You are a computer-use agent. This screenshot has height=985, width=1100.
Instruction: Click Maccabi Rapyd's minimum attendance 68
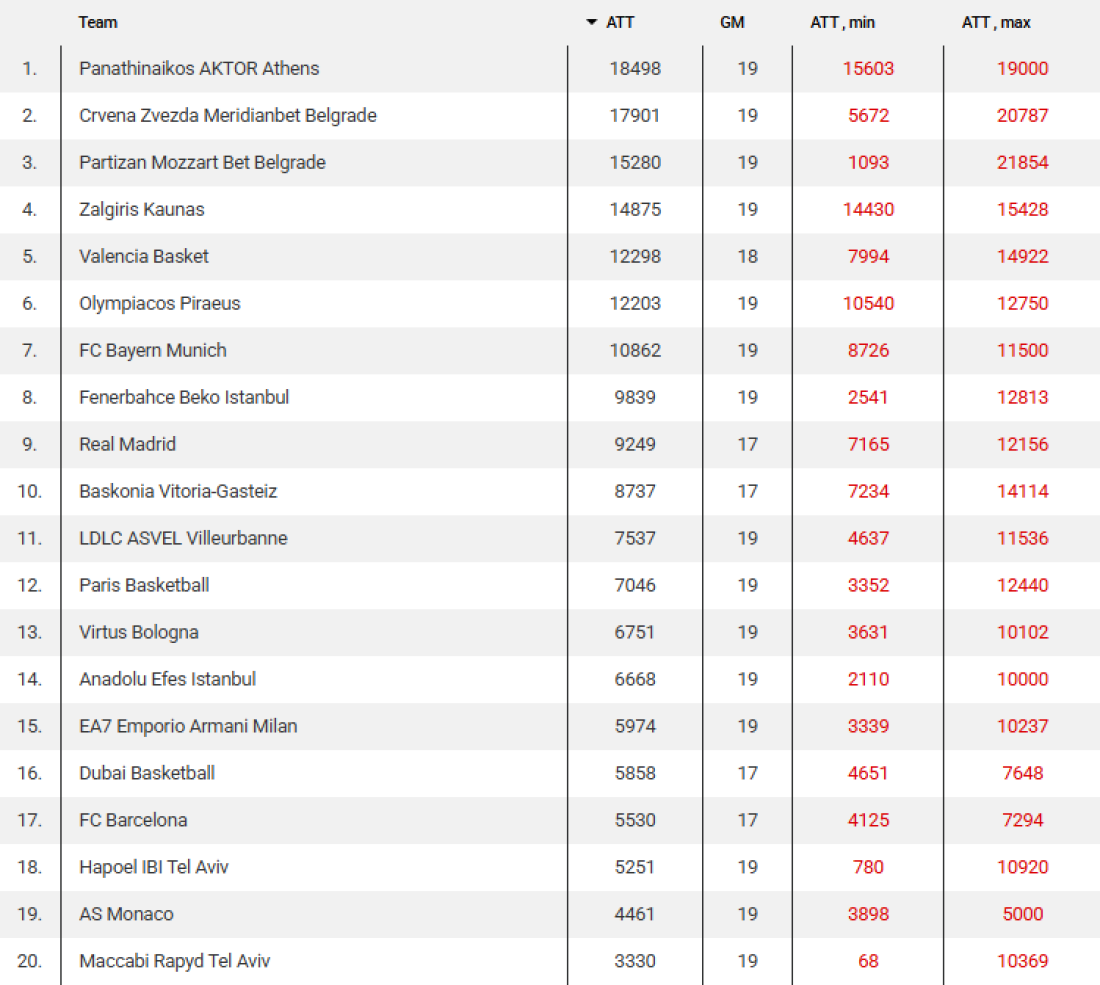tap(868, 962)
